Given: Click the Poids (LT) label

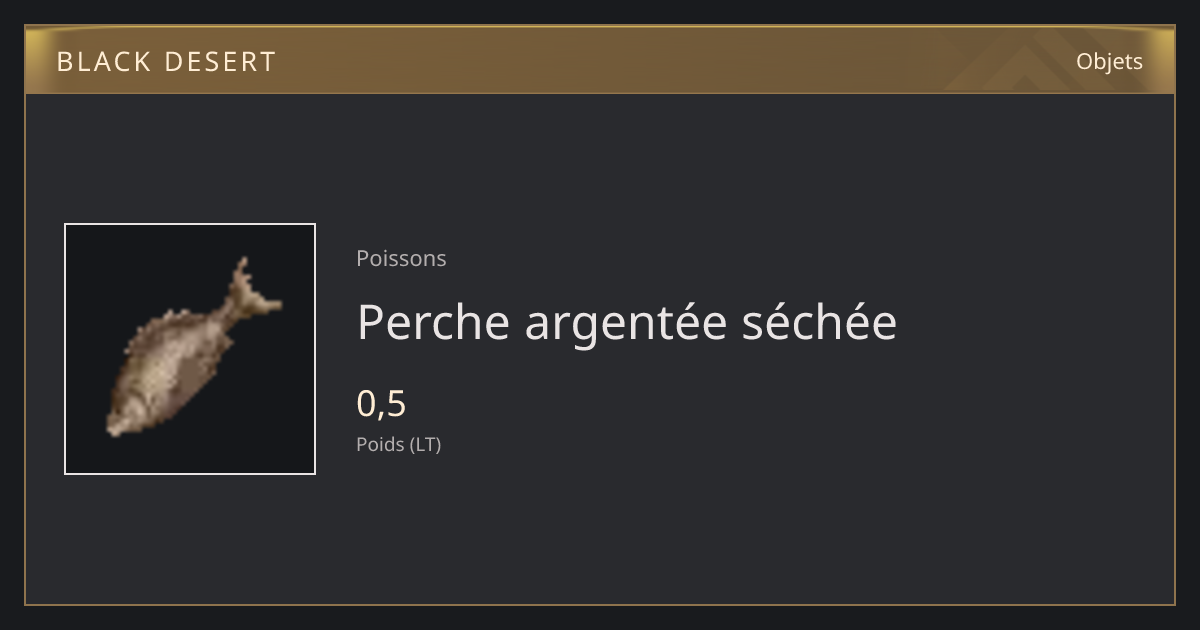Looking at the screenshot, I should [398, 444].
